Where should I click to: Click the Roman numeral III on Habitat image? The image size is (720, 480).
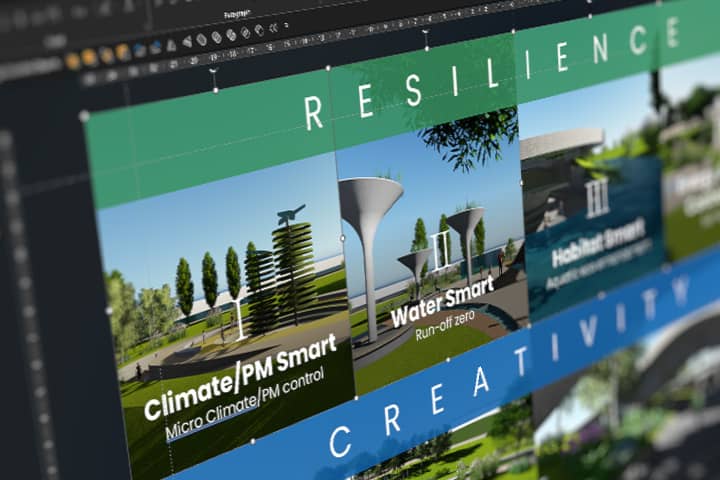click(x=598, y=200)
